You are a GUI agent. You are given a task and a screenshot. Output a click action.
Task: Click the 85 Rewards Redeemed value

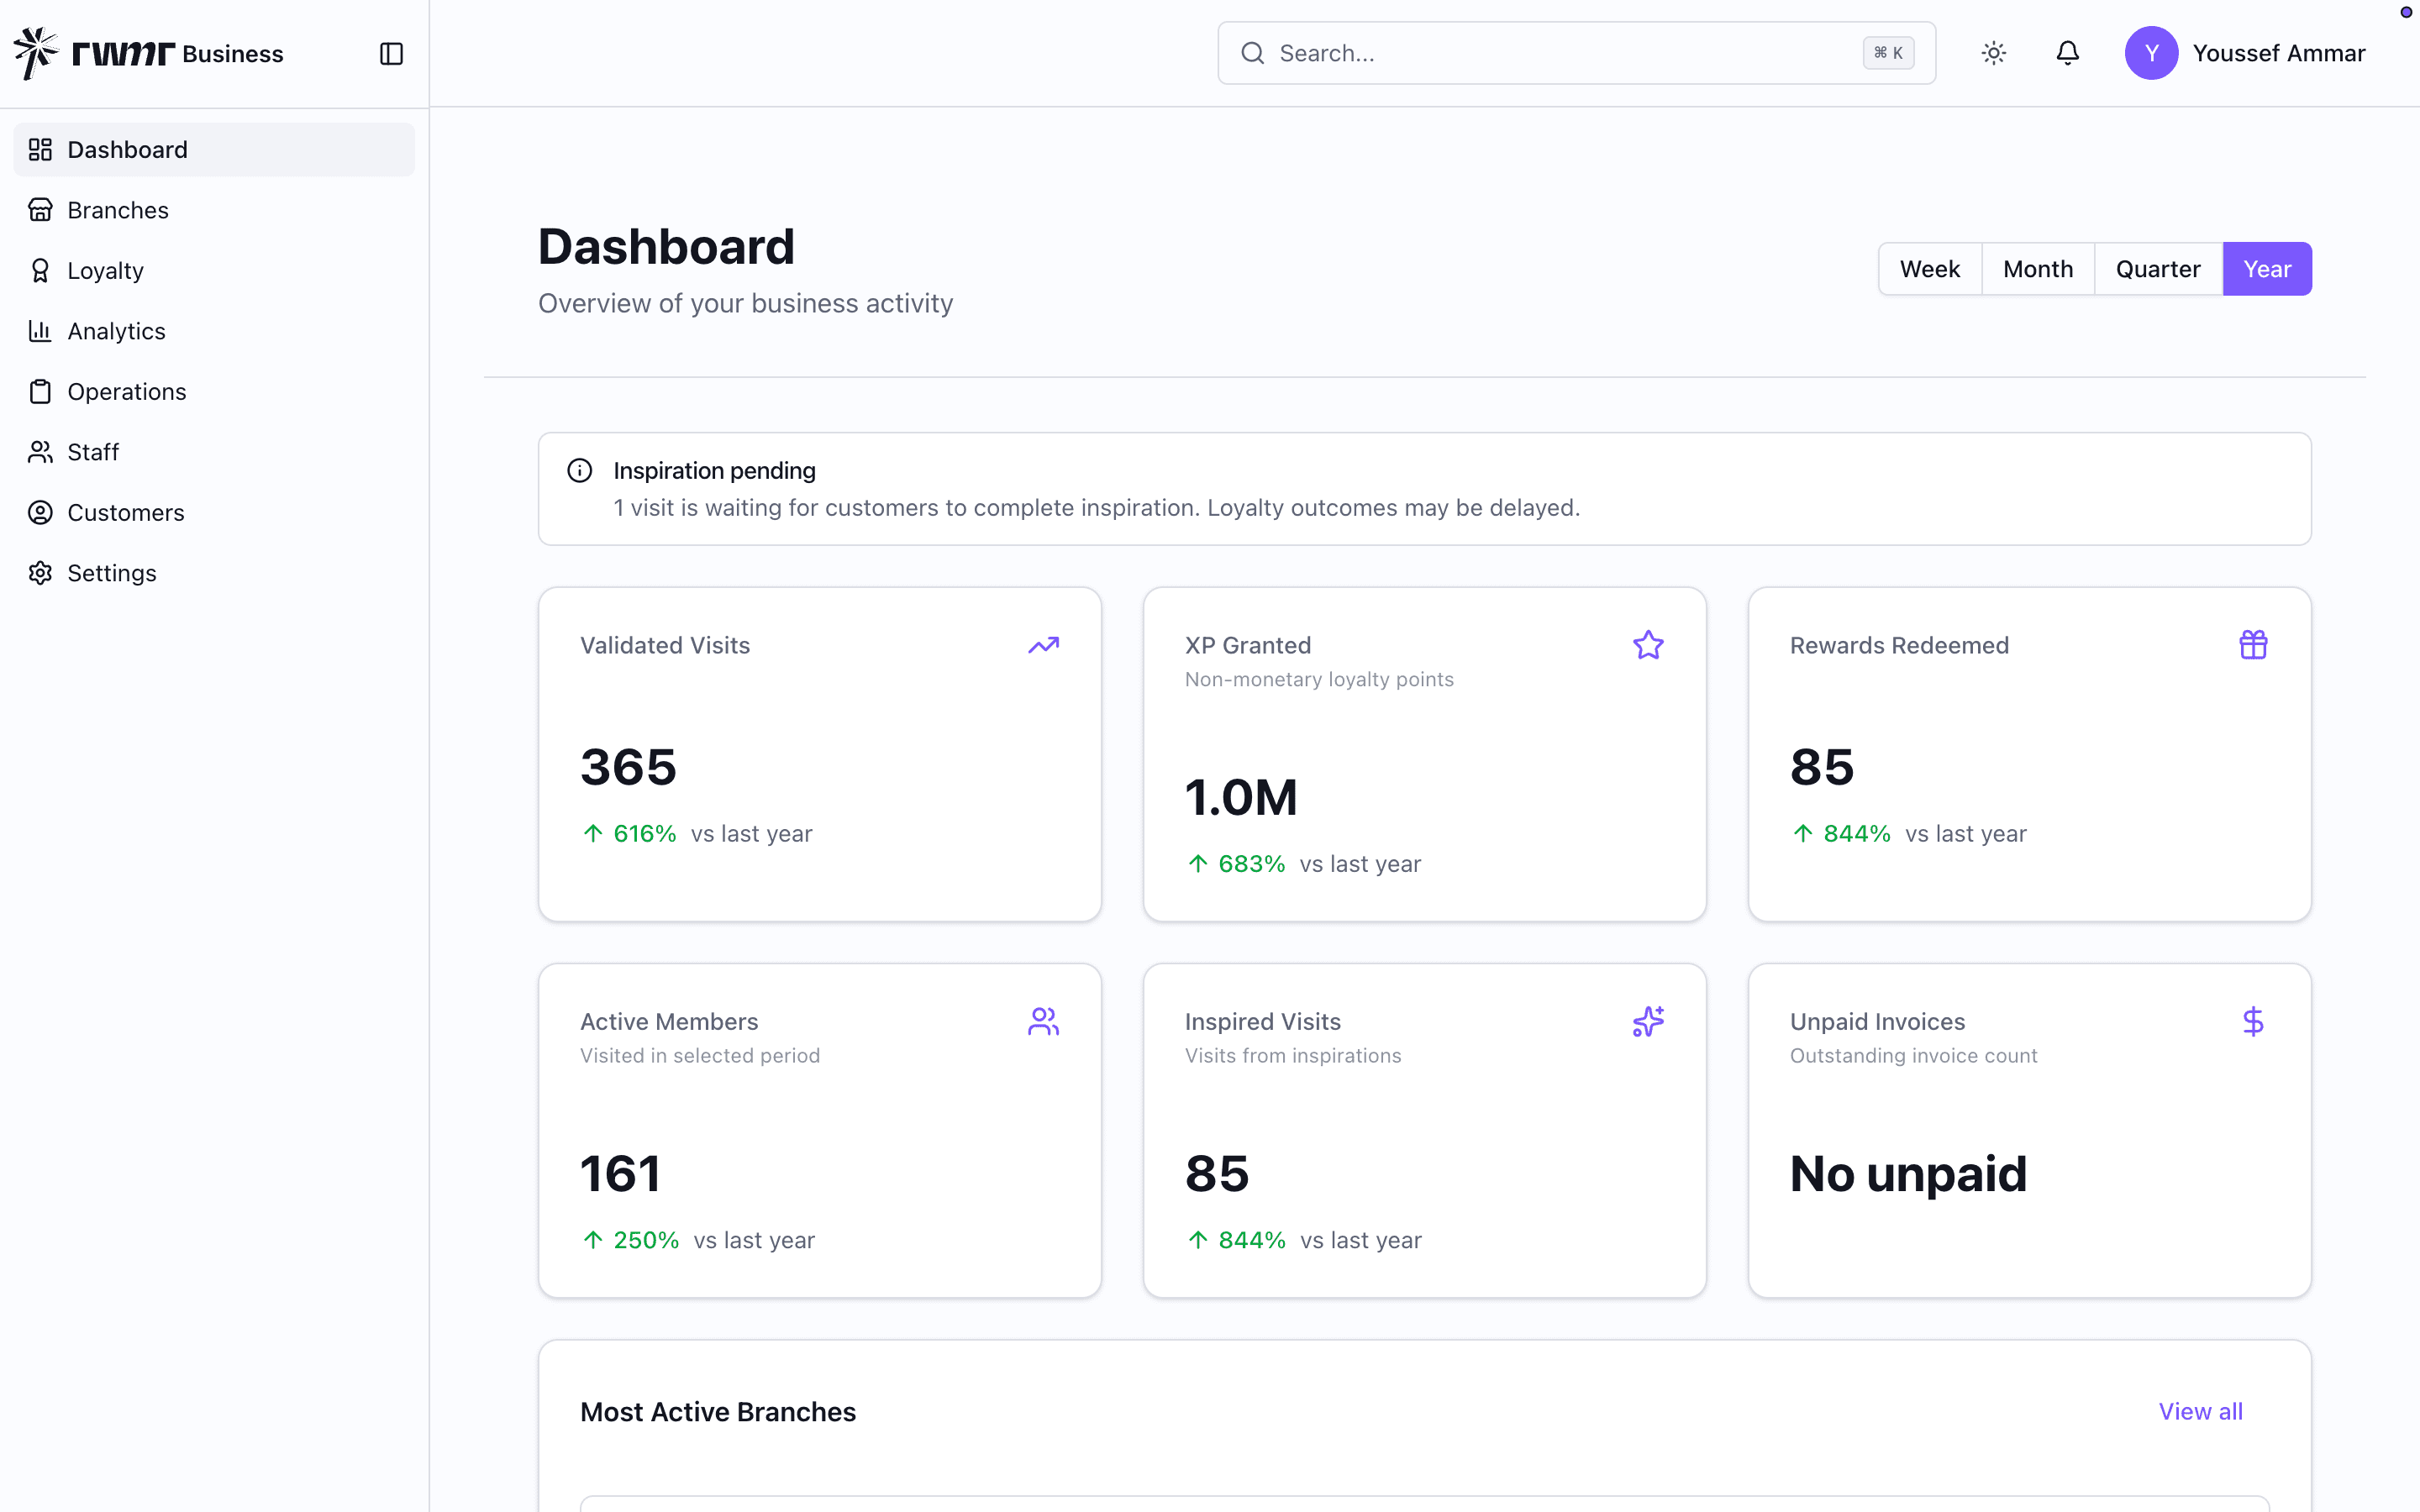(1821, 767)
